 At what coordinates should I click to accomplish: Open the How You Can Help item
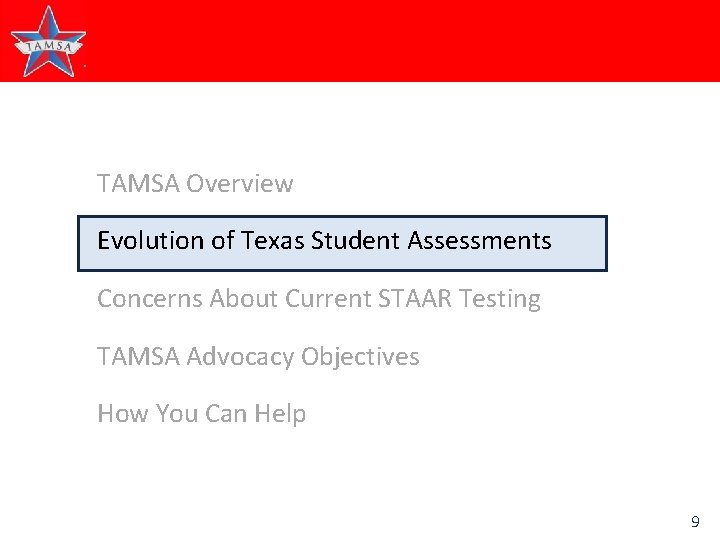tap(202, 413)
